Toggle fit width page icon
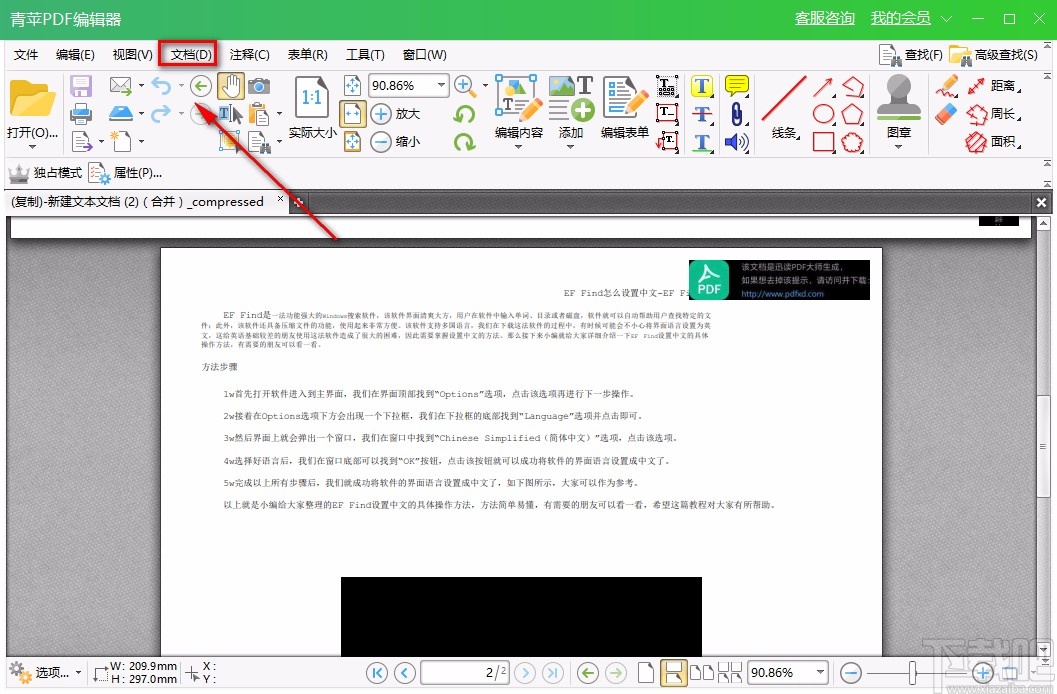 353,113
